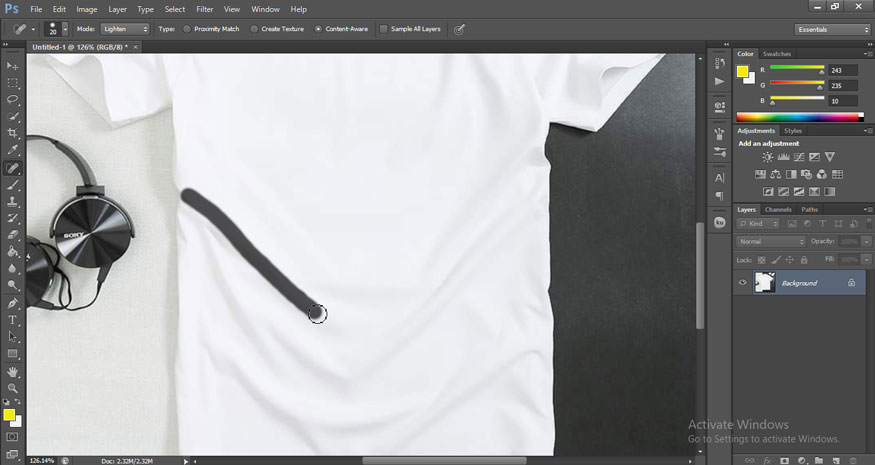Select the Pen tool
This screenshot has width=875, height=465.
point(12,303)
